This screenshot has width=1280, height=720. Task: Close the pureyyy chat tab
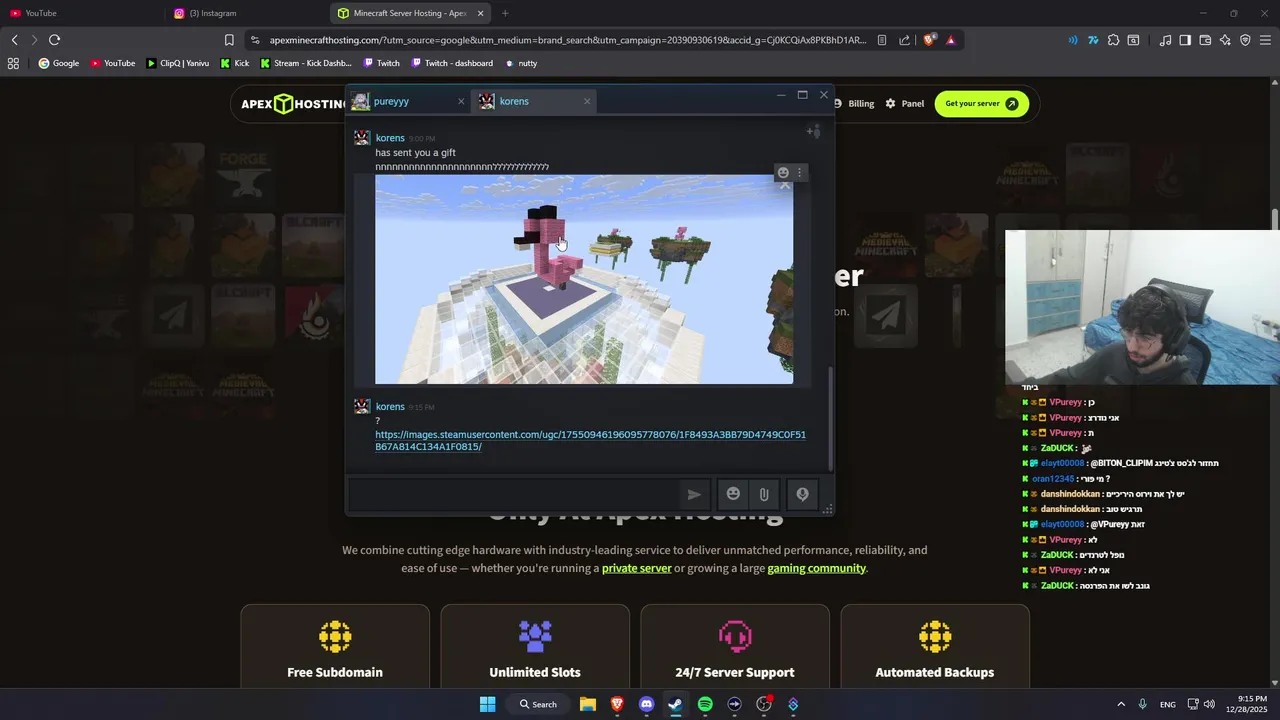click(461, 101)
